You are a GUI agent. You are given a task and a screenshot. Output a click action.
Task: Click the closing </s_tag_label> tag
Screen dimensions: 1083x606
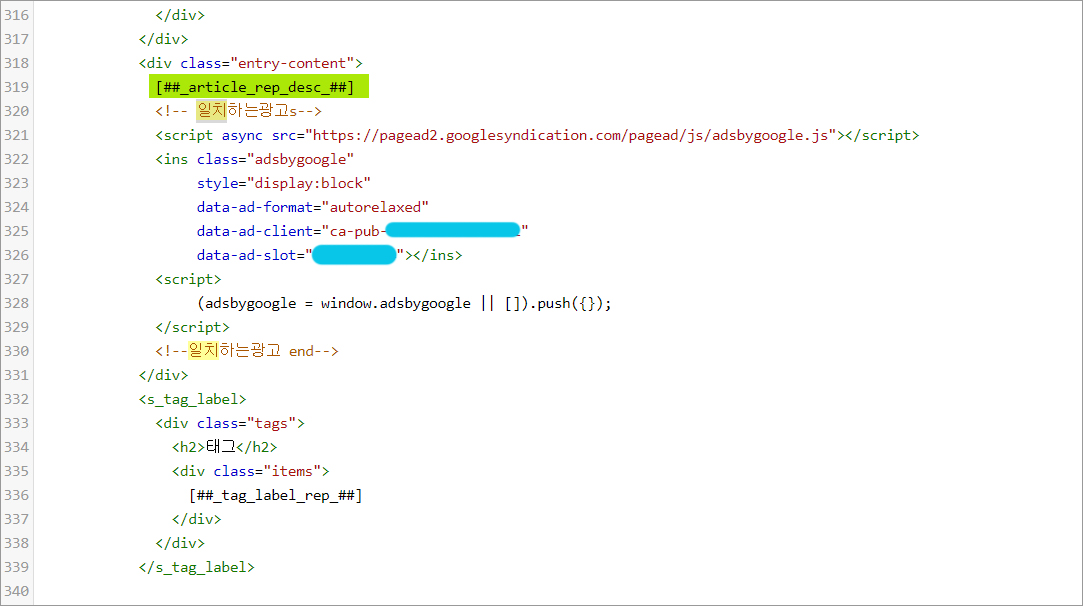coord(197,567)
